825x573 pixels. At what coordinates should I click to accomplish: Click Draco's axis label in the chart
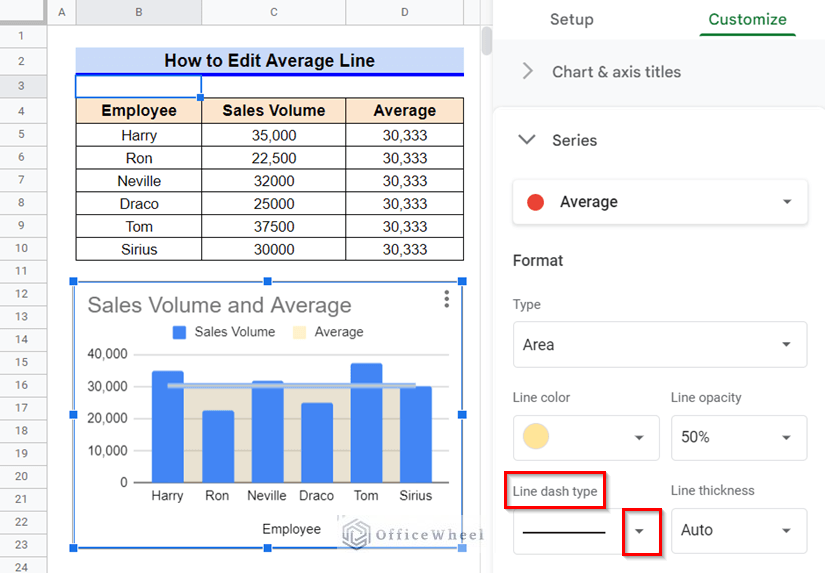(x=316, y=496)
